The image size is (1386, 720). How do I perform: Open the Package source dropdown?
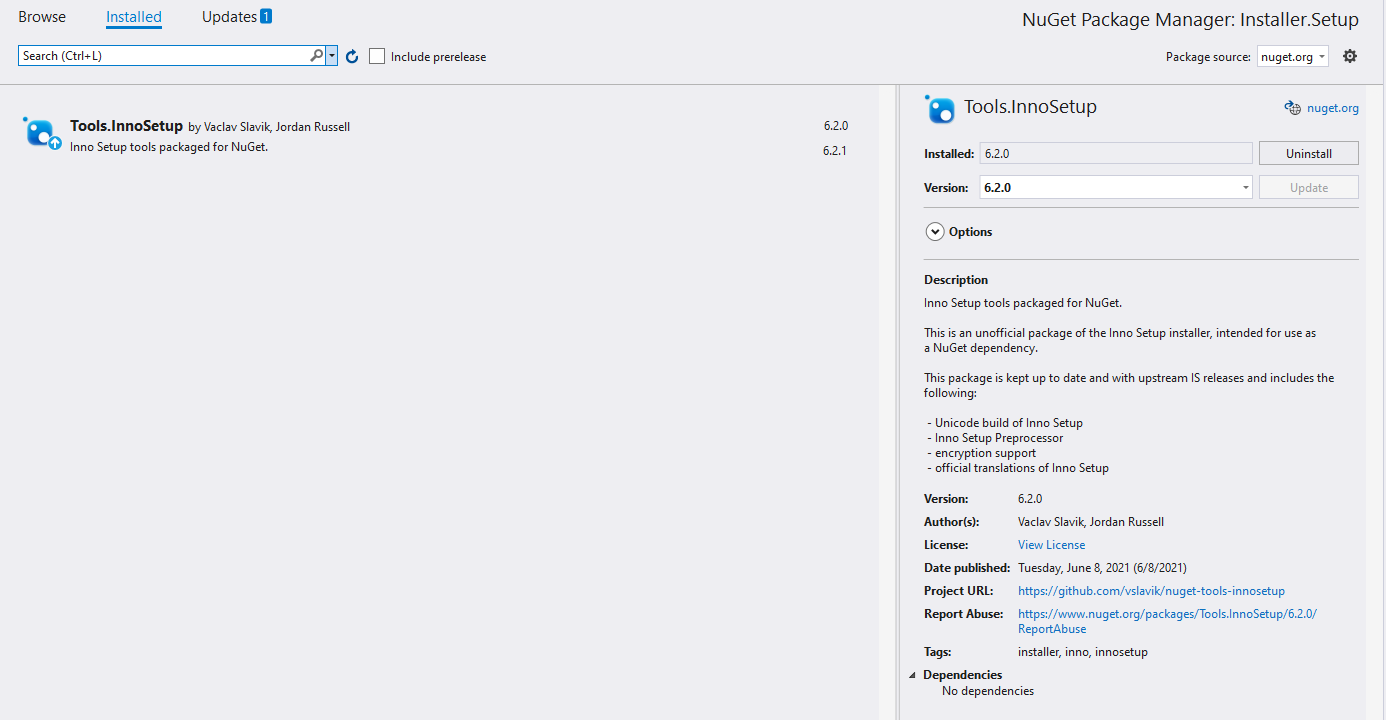[x=1292, y=57]
